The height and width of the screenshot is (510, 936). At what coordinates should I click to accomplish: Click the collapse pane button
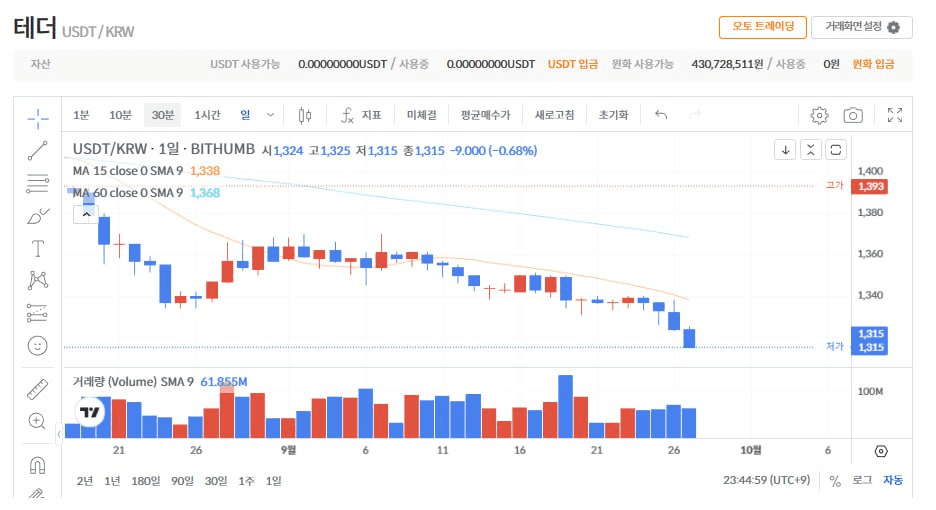pyautogui.click(x=811, y=150)
